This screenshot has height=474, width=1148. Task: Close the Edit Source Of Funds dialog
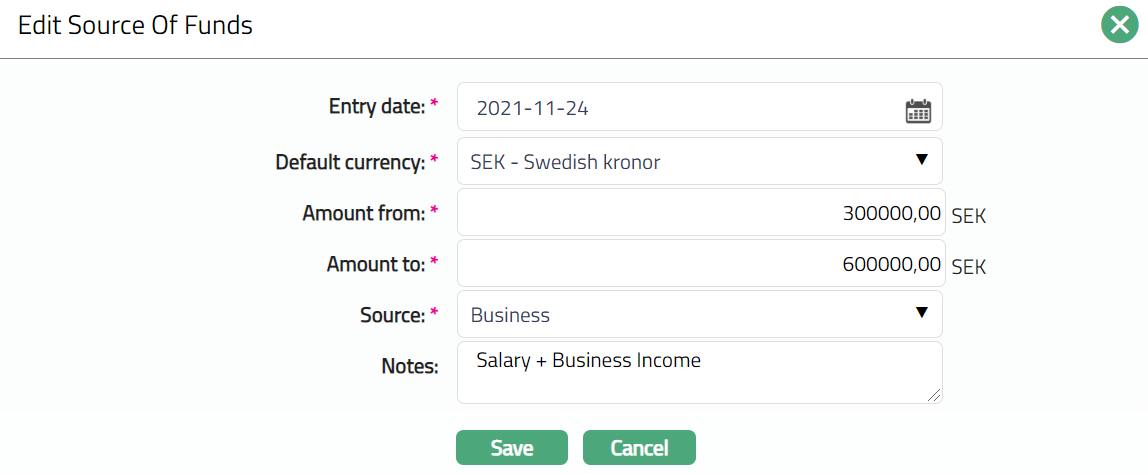(1121, 25)
